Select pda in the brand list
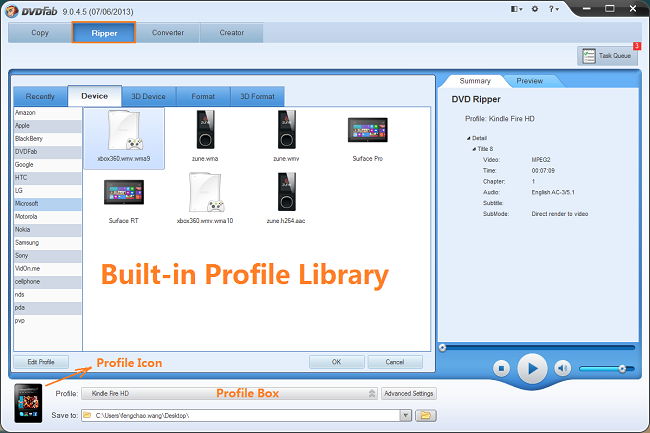650x433 pixels. pos(48,307)
